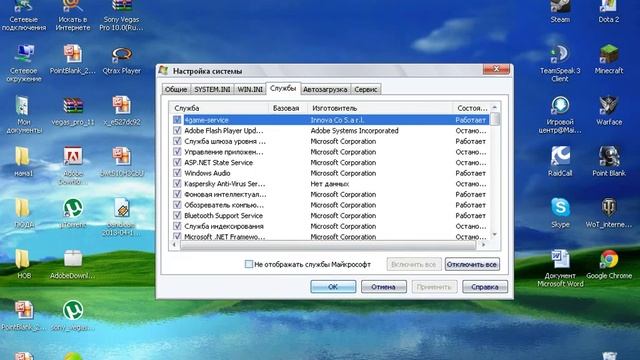The height and width of the screenshot is (360, 640).
Task: Select the Innova Co S.a r.l. manufacturer cell
Action: (338, 120)
